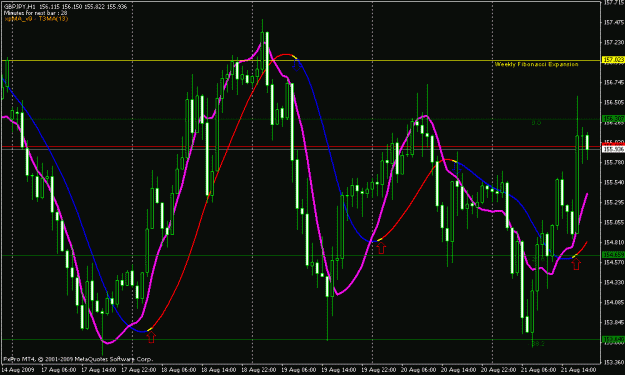Click the red up arrow near 17 Aug 22:00

151,338
